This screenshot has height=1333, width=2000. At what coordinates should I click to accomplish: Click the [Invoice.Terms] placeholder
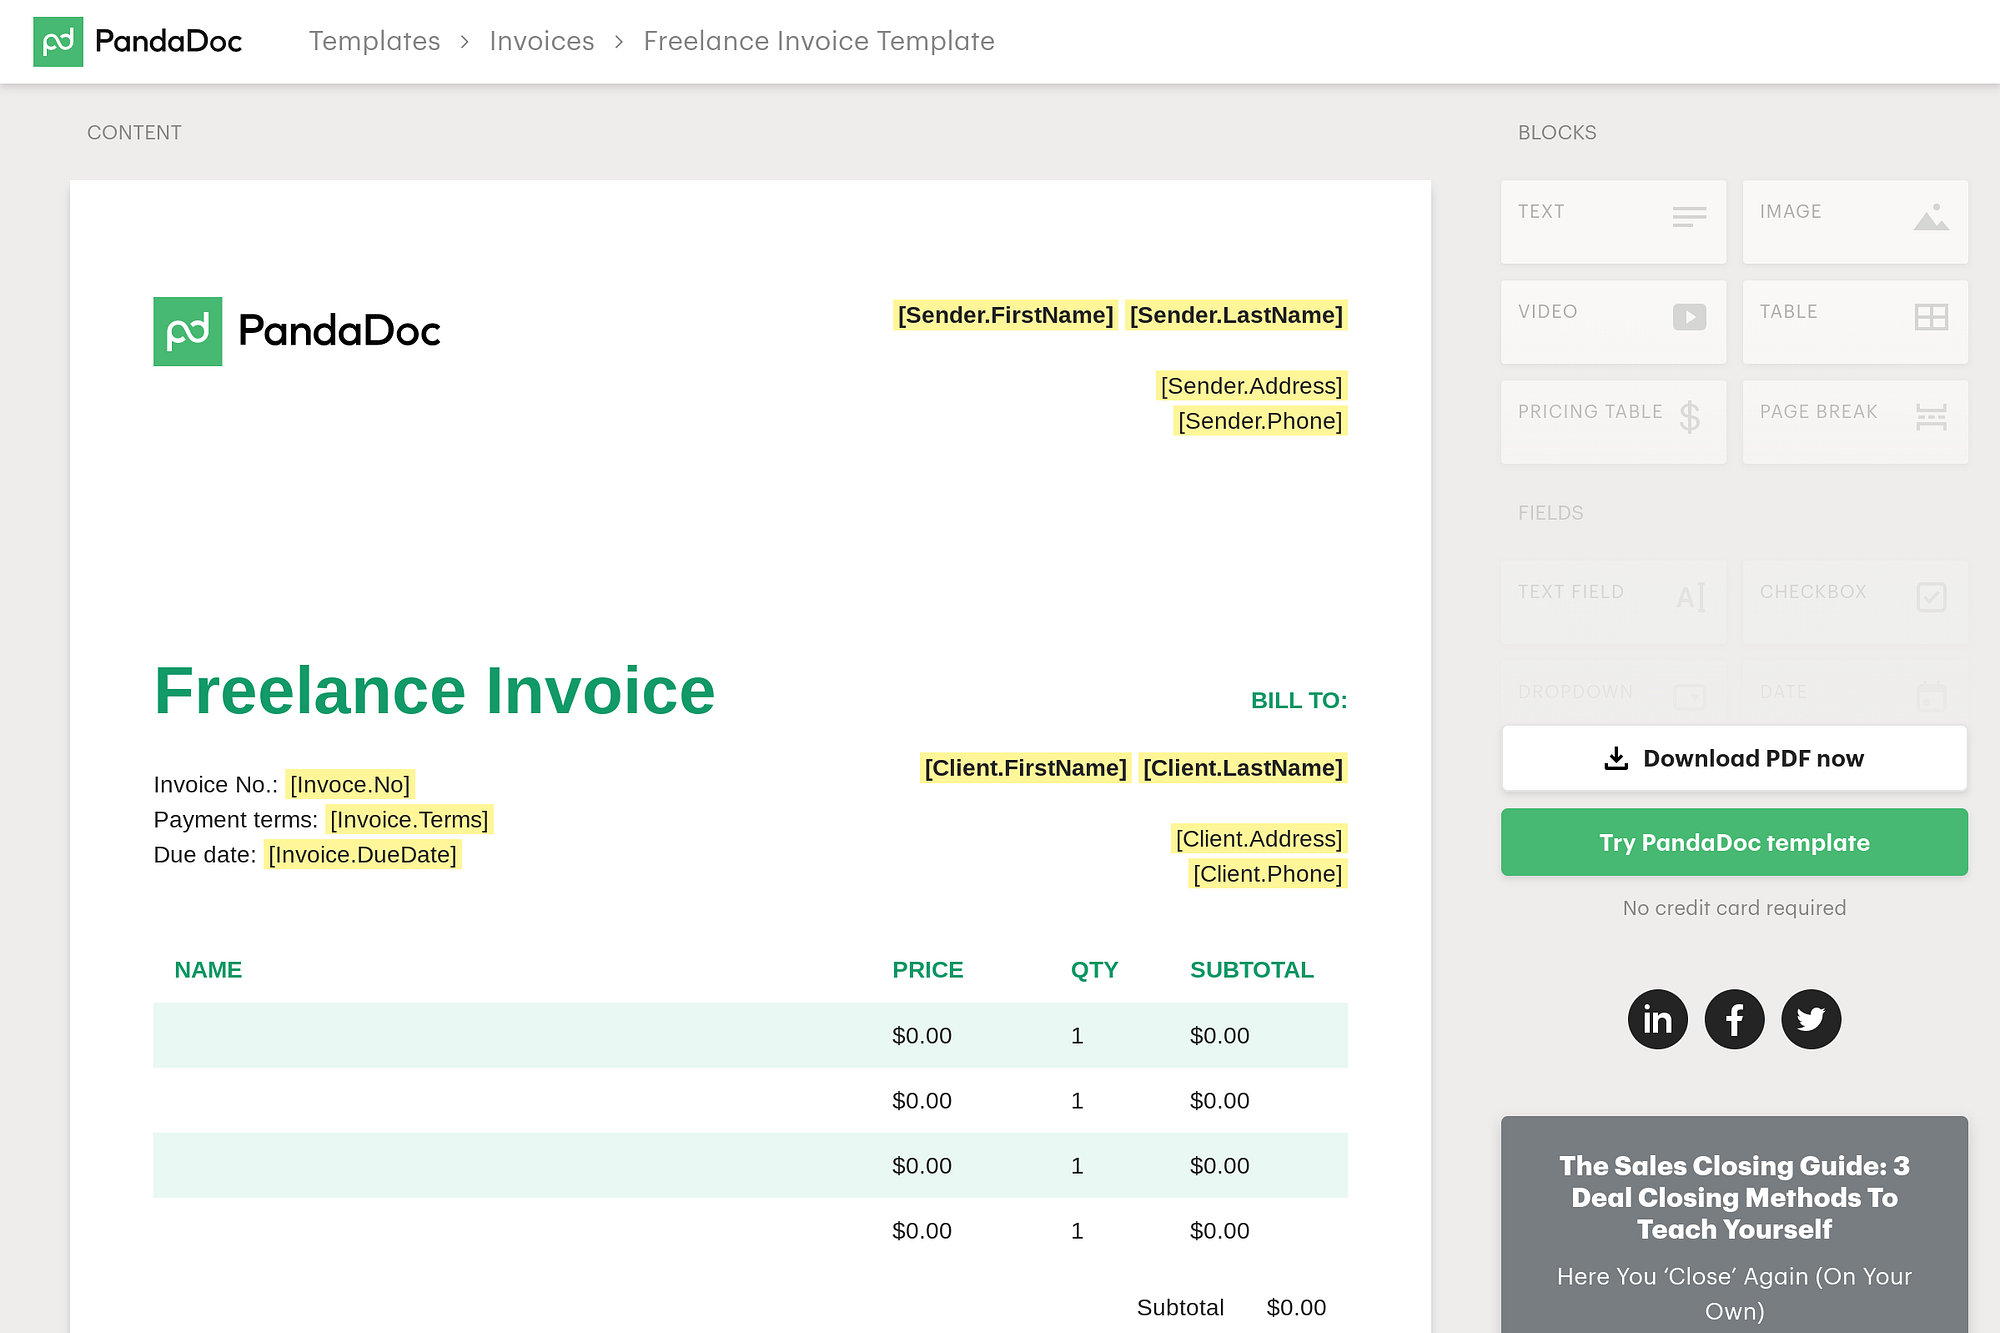pyautogui.click(x=409, y=820)
